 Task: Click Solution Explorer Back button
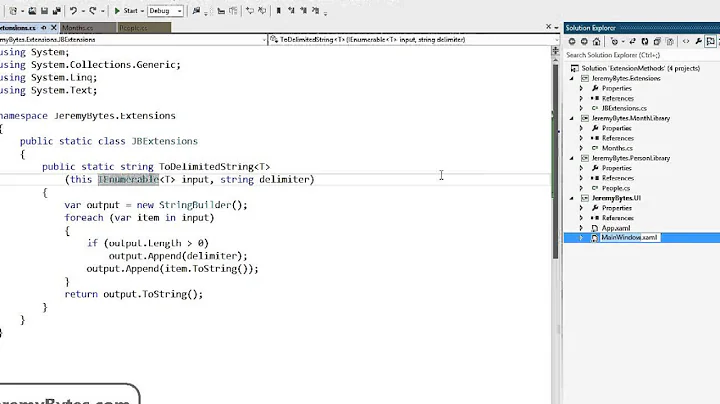click(x=572, y=42)
